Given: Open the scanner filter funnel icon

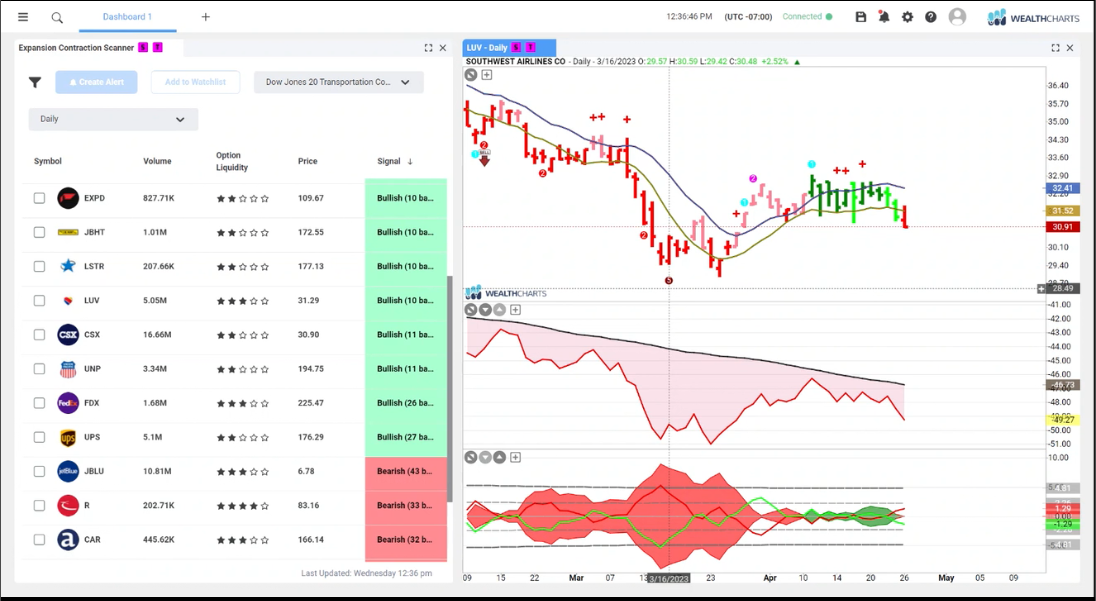Looking at the screenshot, I should tap(35, 82).
